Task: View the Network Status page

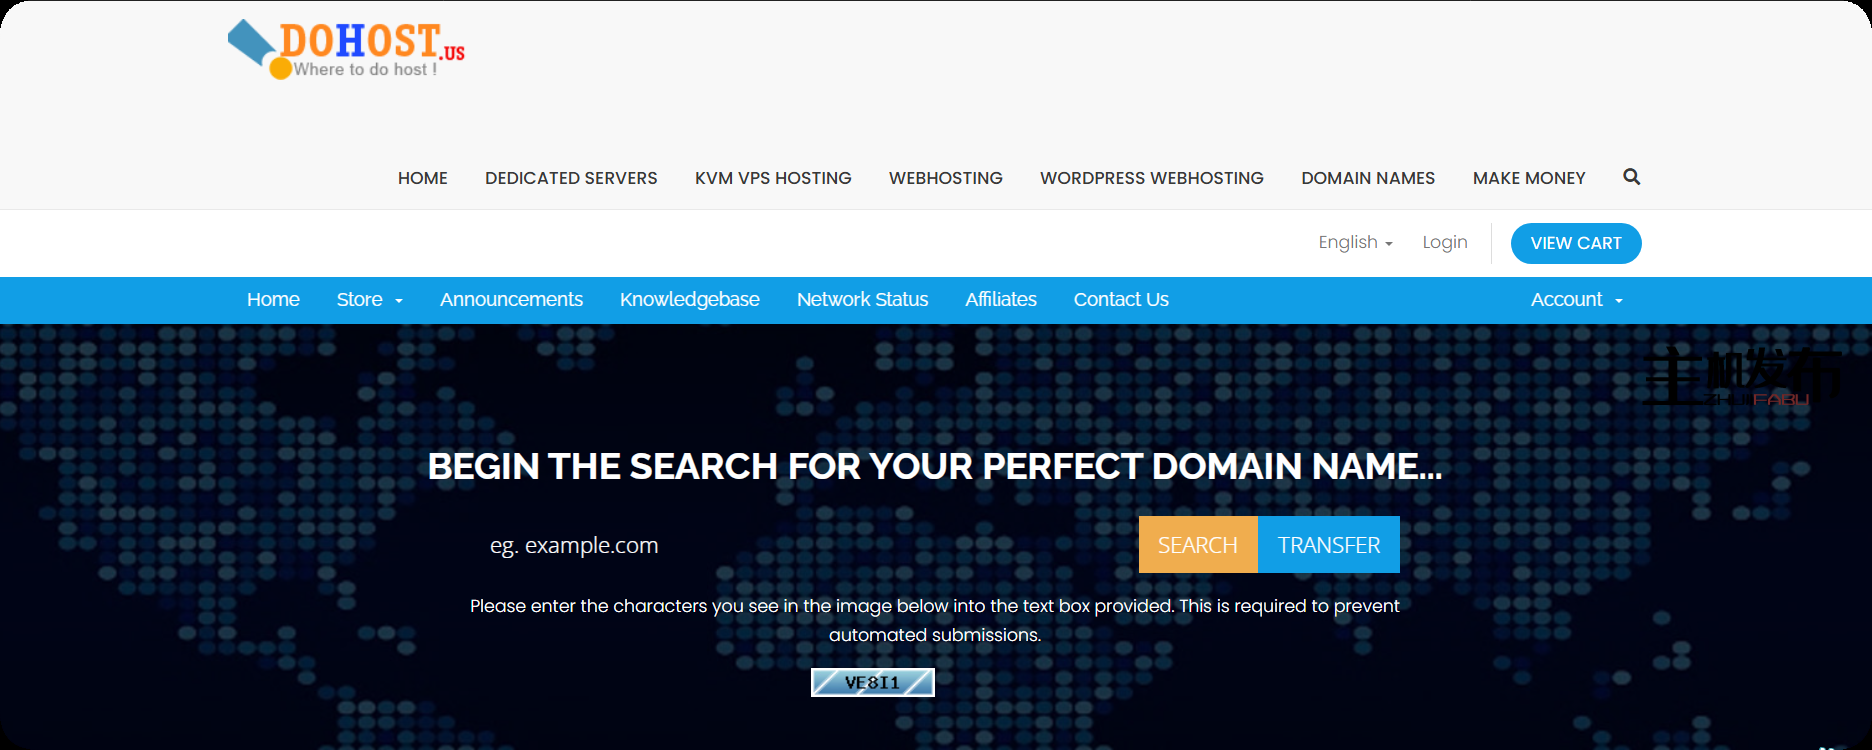Action: 862,300
